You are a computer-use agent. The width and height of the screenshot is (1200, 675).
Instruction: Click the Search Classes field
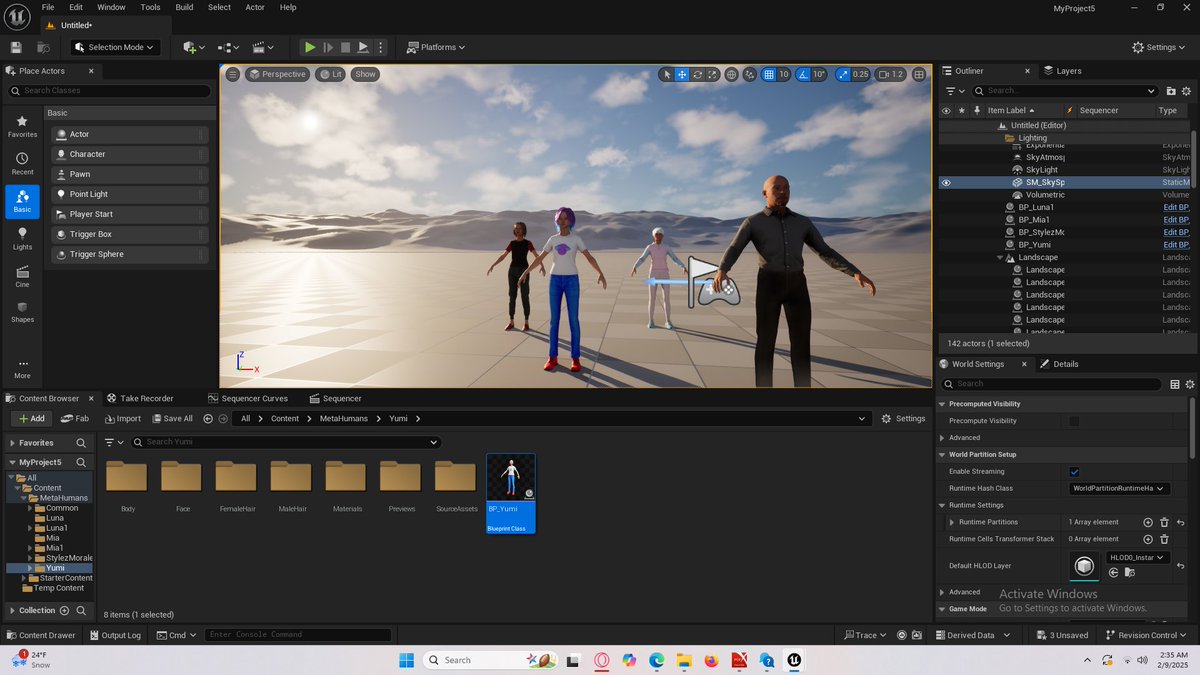tap(110, 90)
